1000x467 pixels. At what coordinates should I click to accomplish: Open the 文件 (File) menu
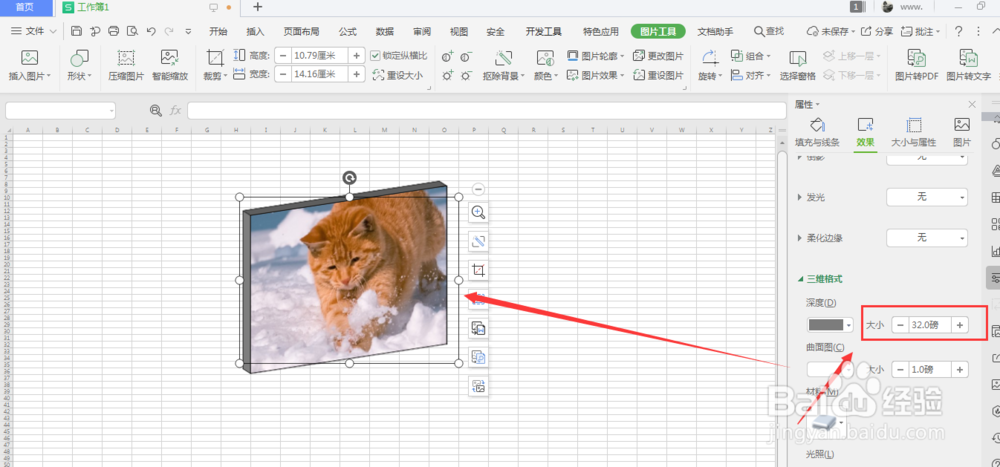[34, 31]
